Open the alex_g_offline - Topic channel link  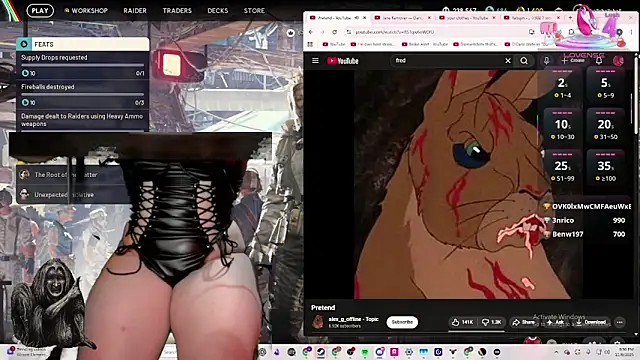(353, 319)
